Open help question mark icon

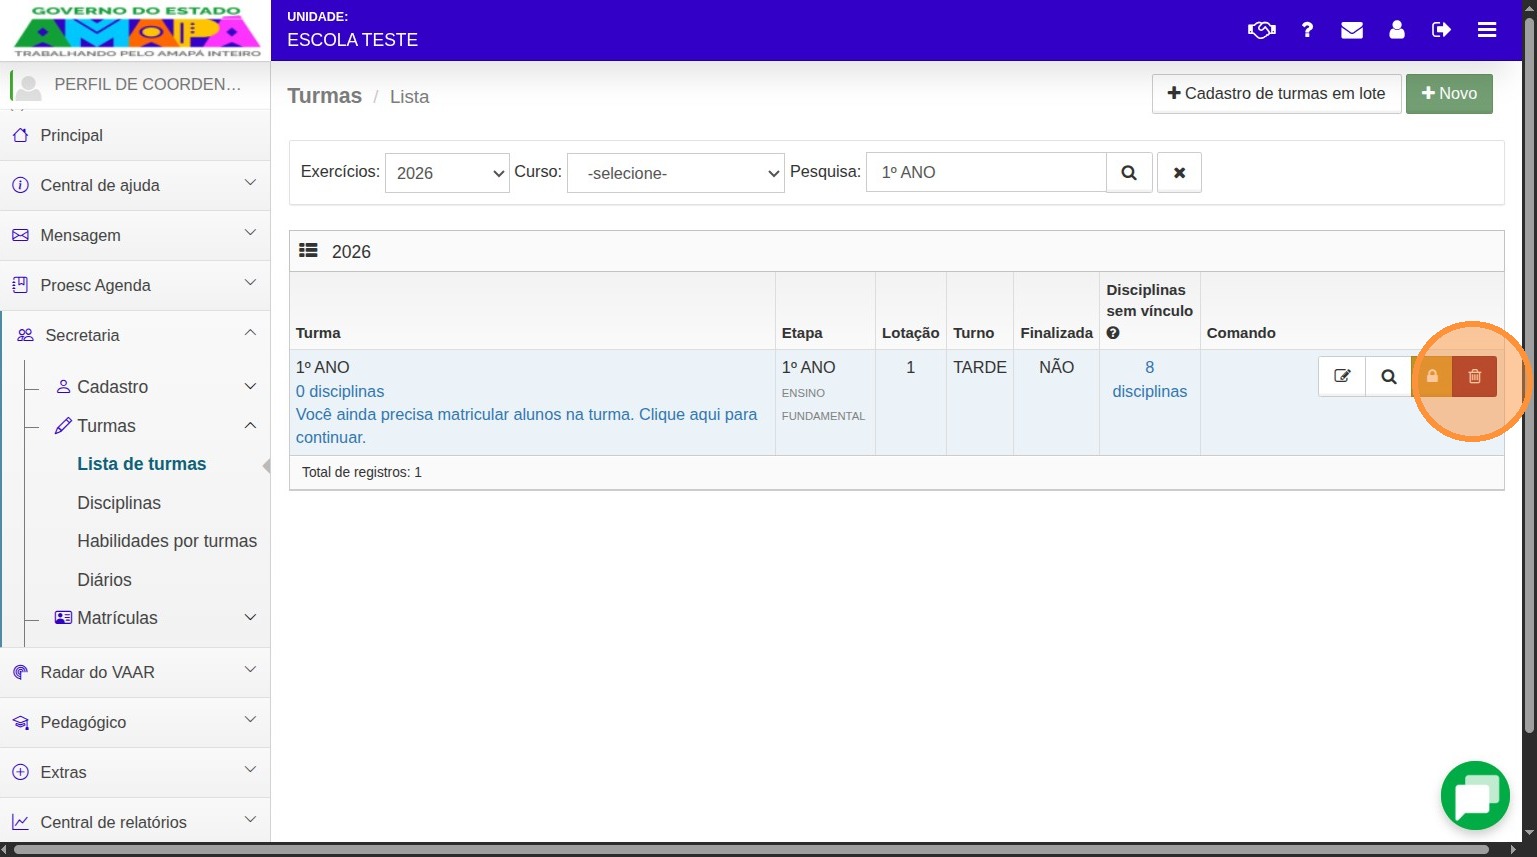[1307, 30]
